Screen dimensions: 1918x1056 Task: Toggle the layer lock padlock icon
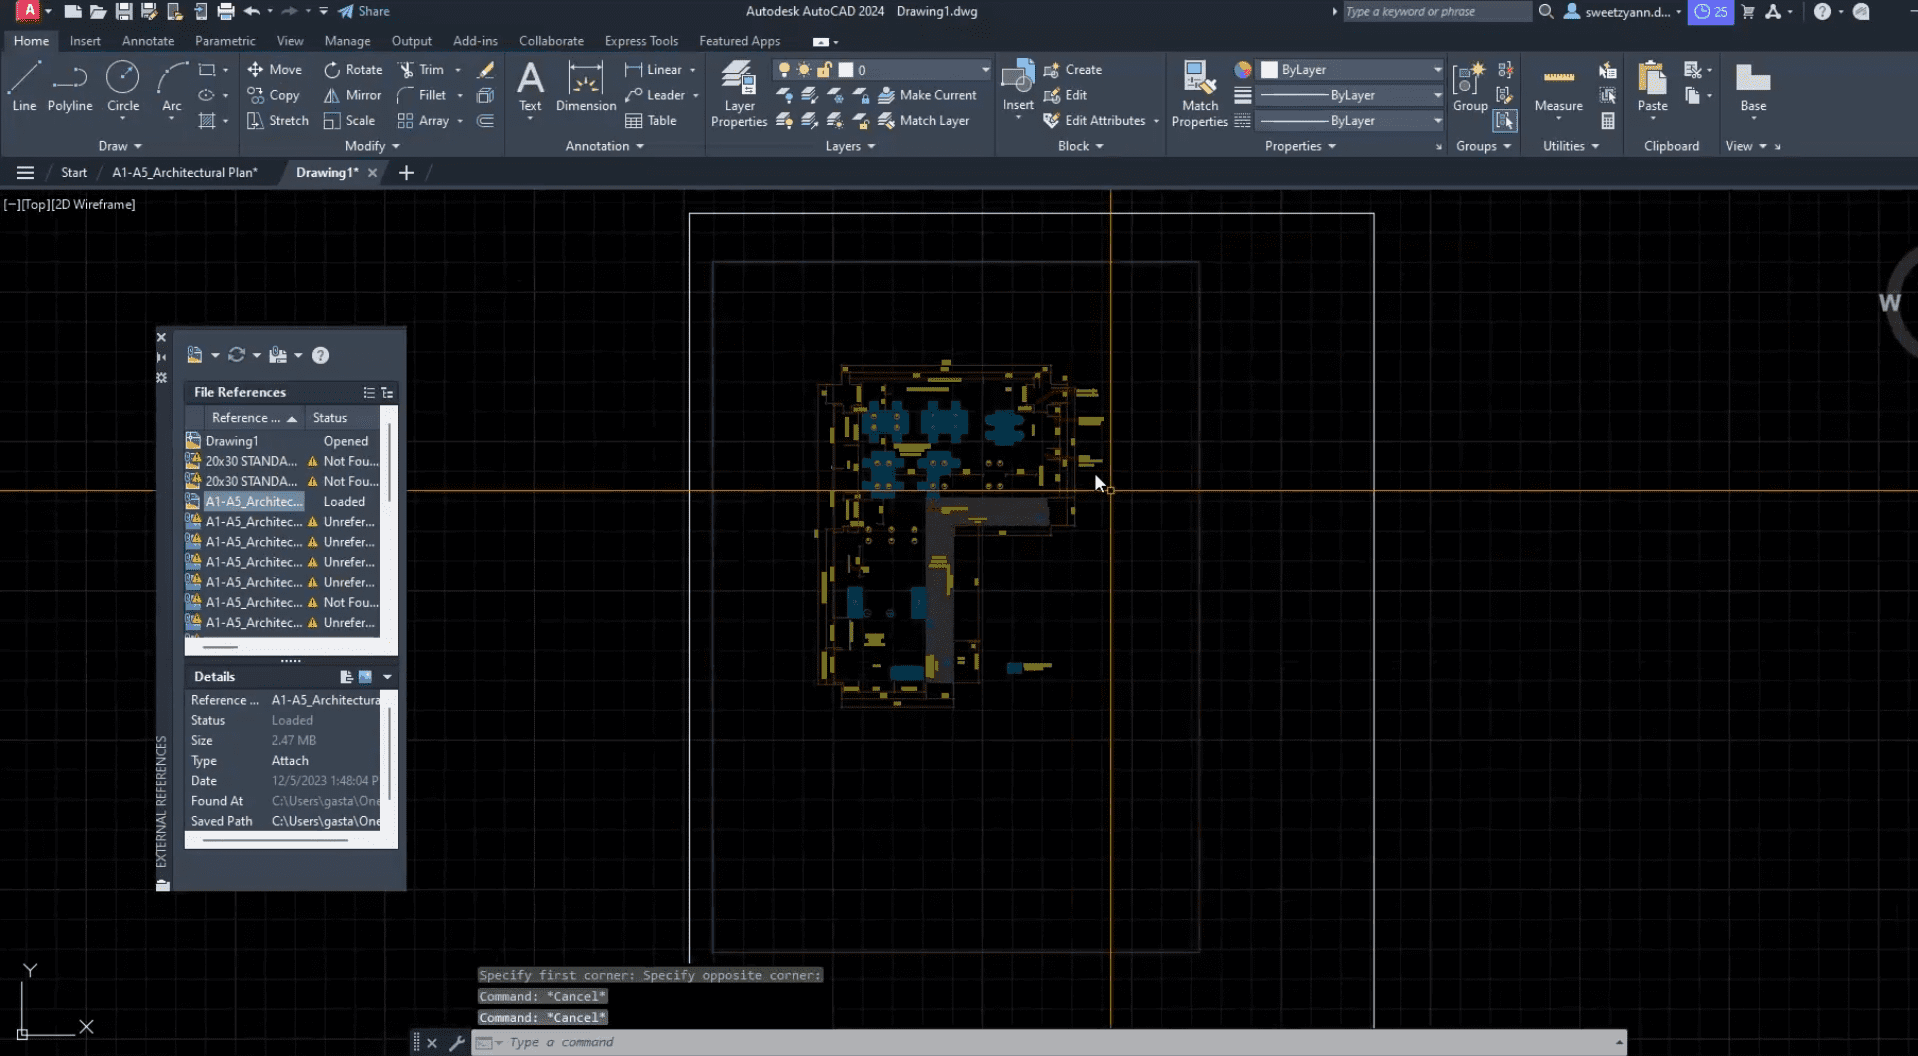824,69
